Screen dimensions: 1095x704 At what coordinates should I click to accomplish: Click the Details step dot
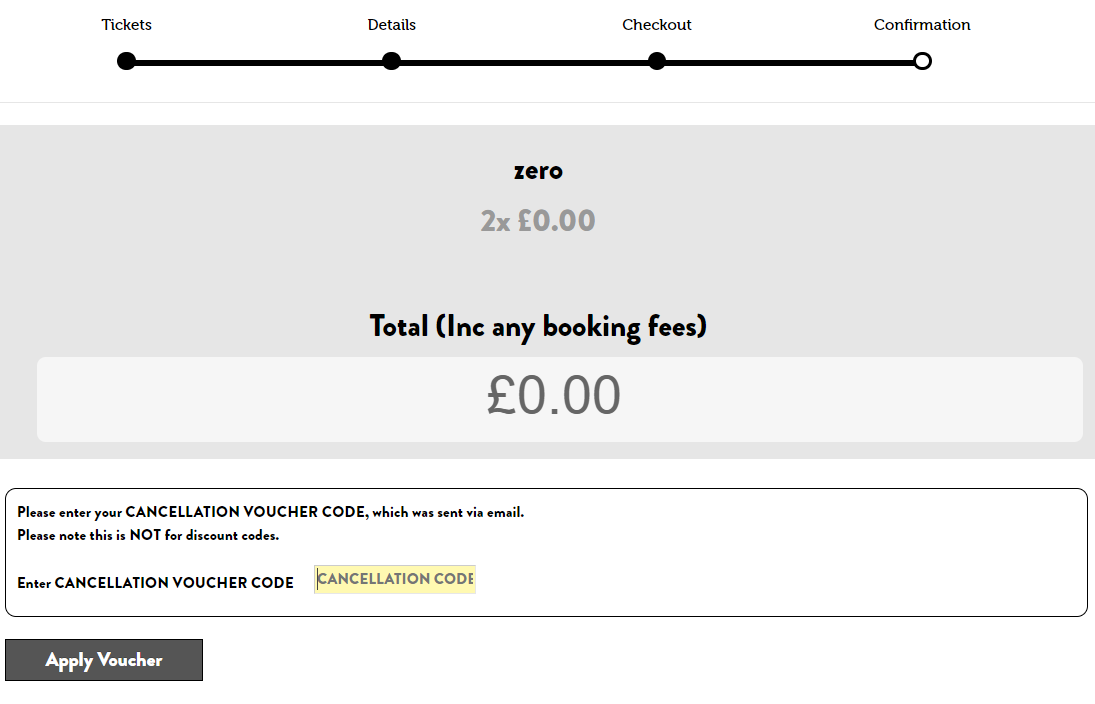pyautogui.click(x=391, y=62)
